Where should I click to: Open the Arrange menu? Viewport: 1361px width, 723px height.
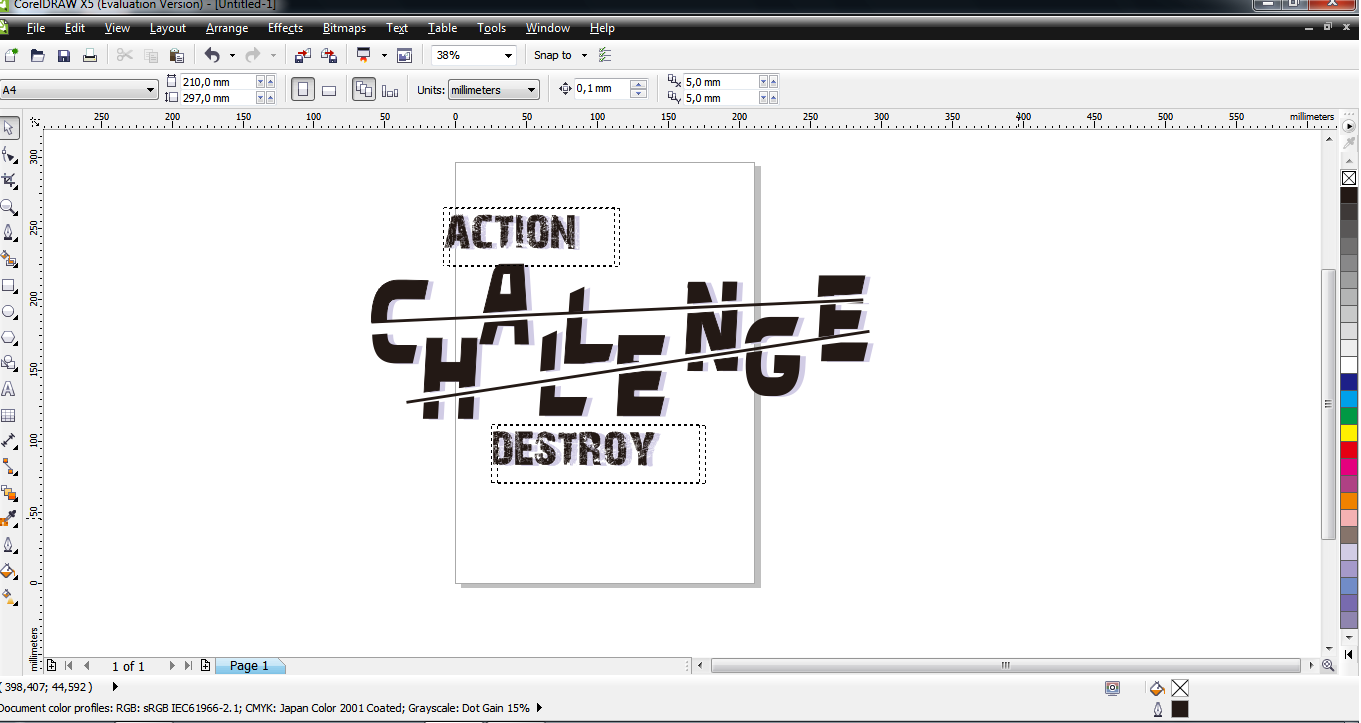(x=226, y=28)
